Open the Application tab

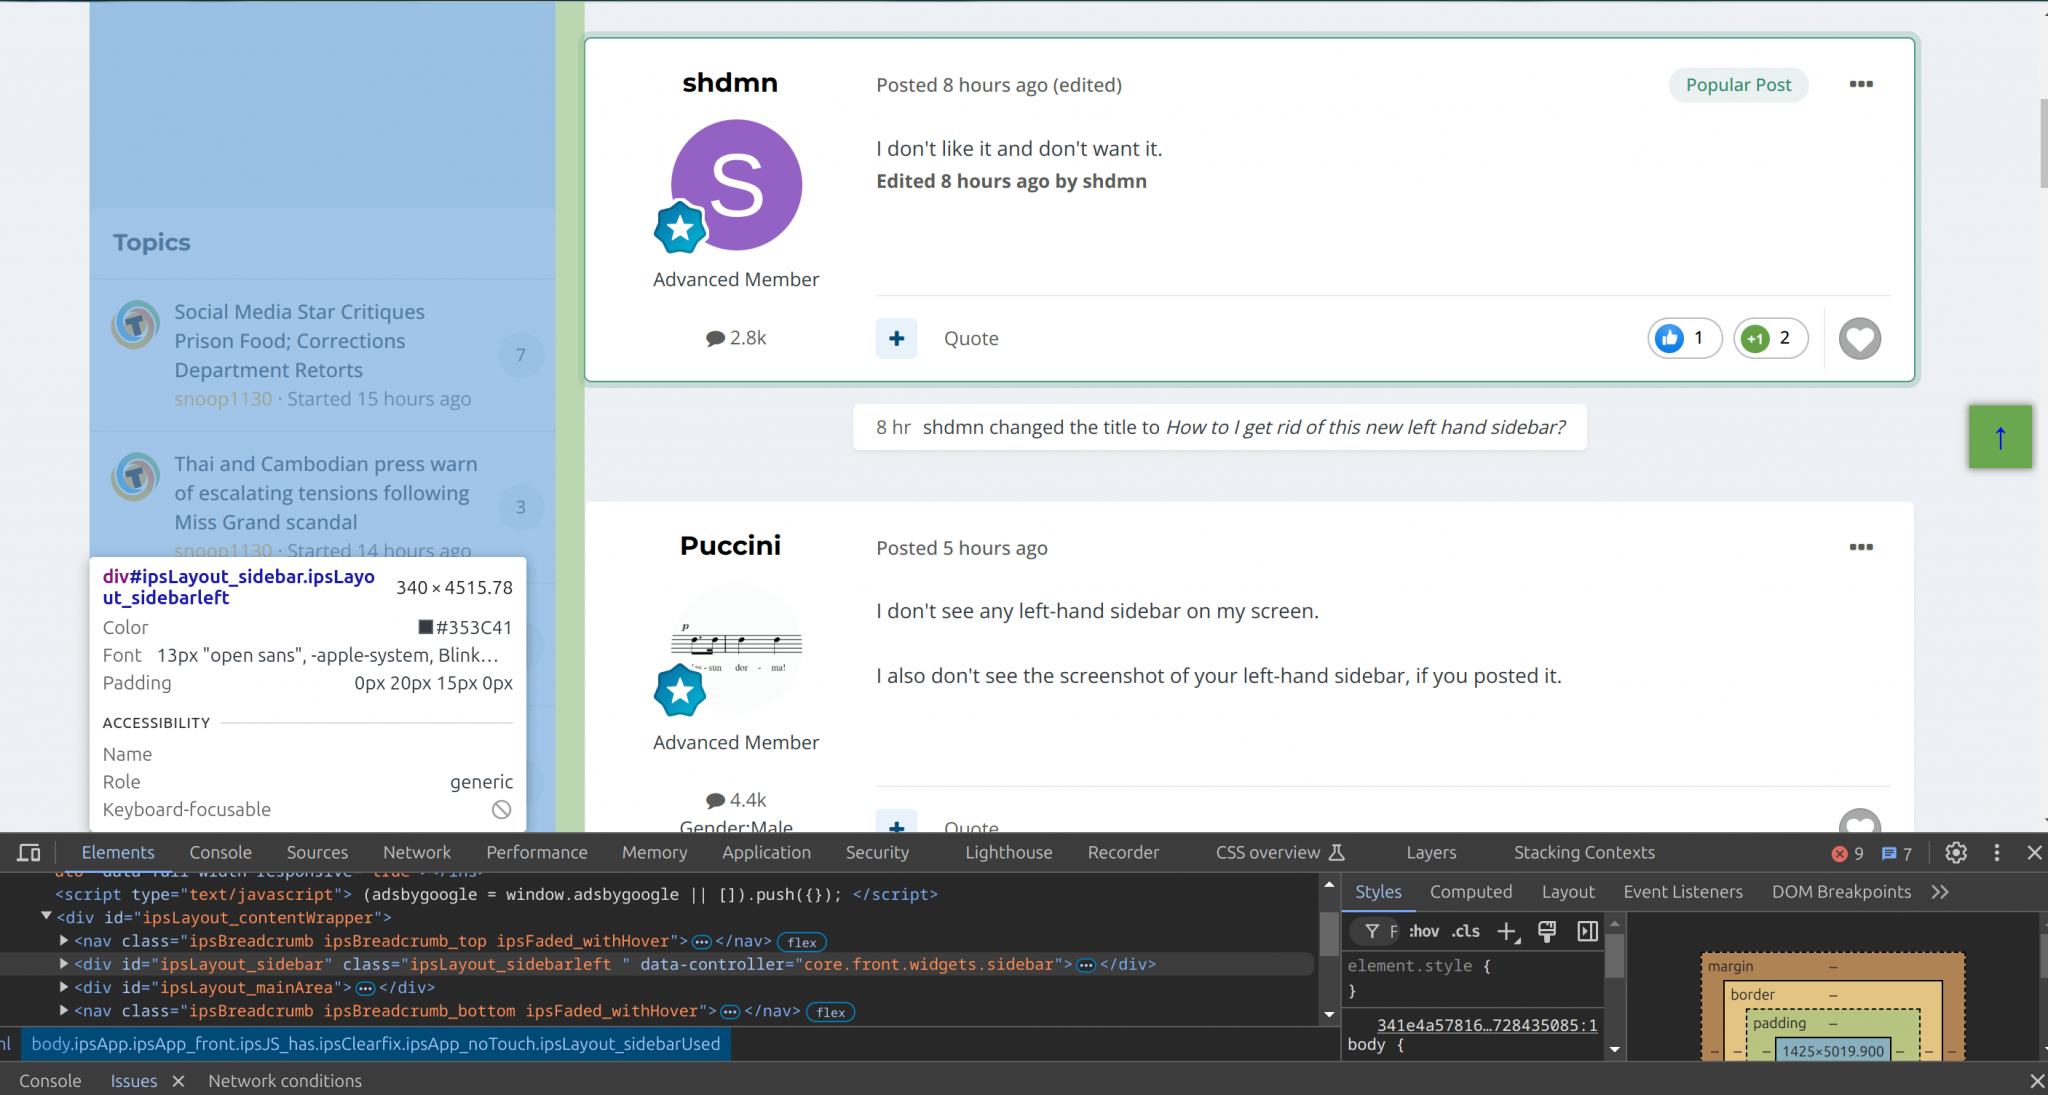point(766,853)
